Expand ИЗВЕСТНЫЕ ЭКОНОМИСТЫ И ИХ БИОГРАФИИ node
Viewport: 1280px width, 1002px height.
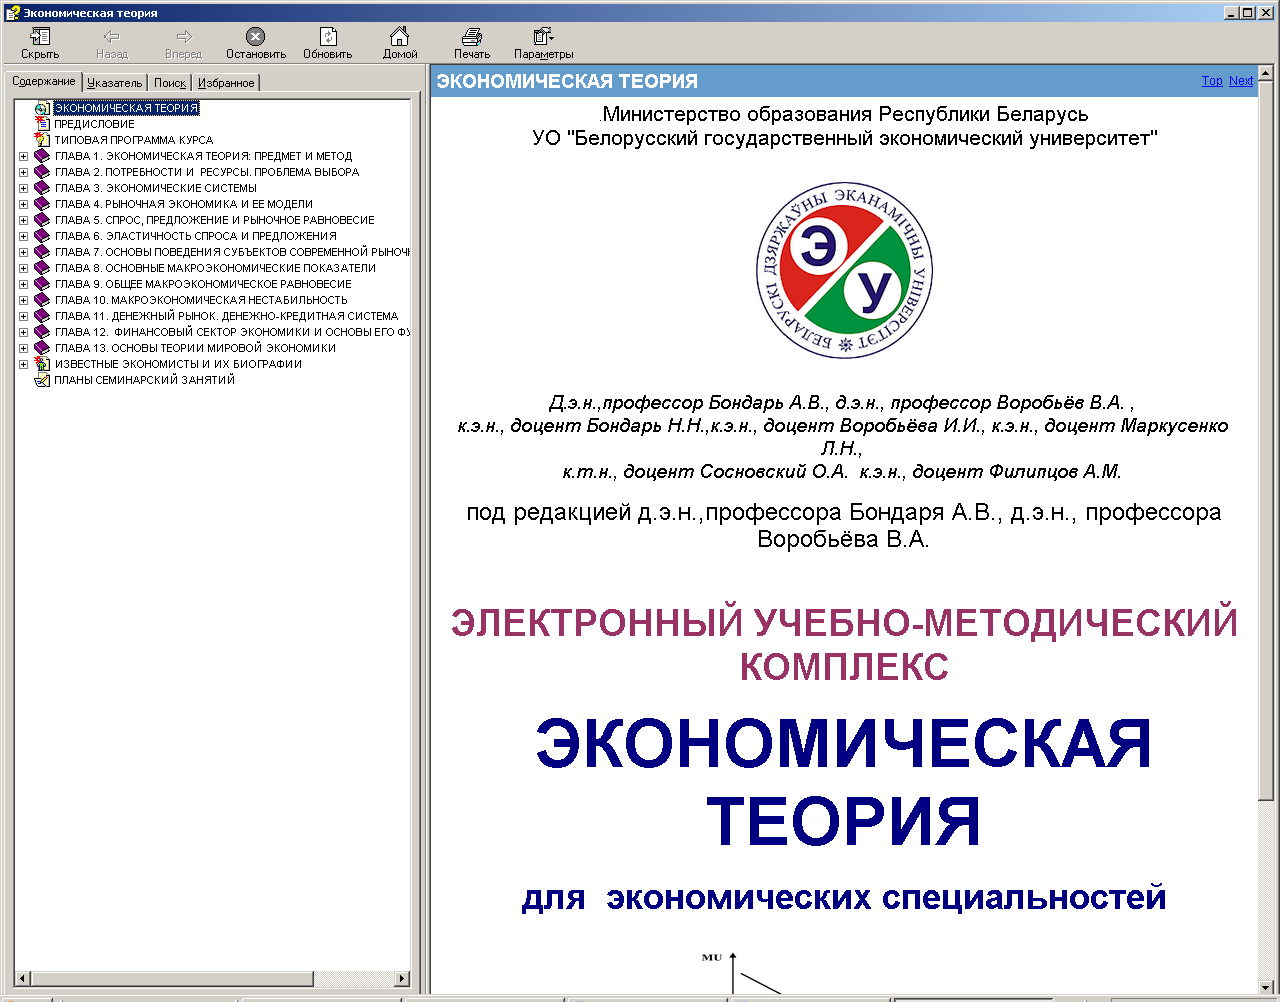tap(24, 364)
